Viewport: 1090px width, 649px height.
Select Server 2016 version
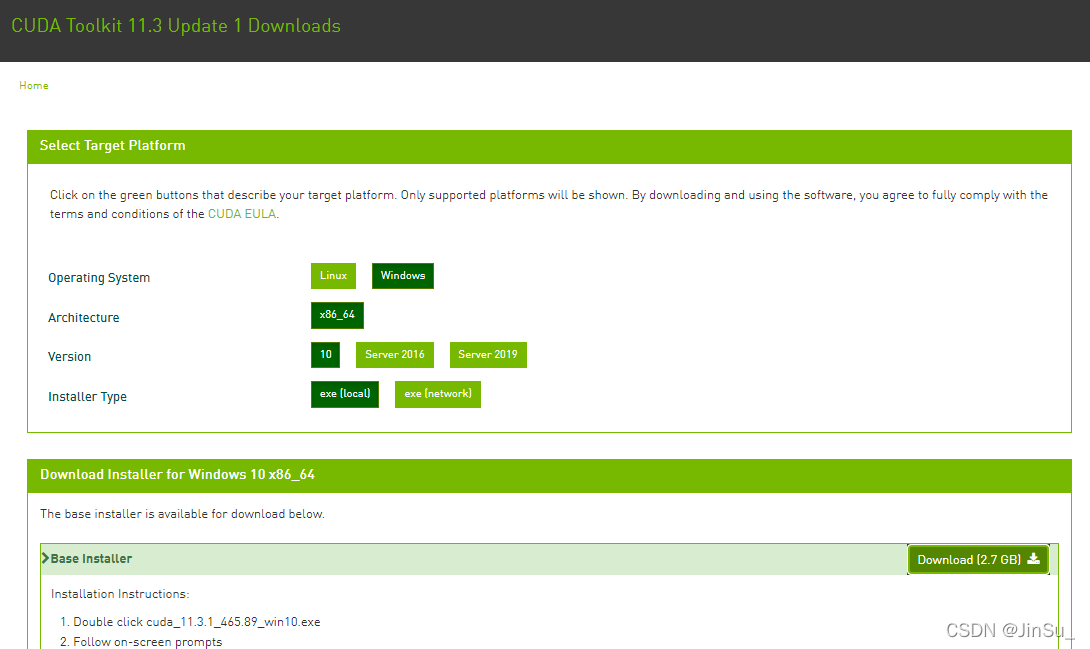tap(395, 354)
